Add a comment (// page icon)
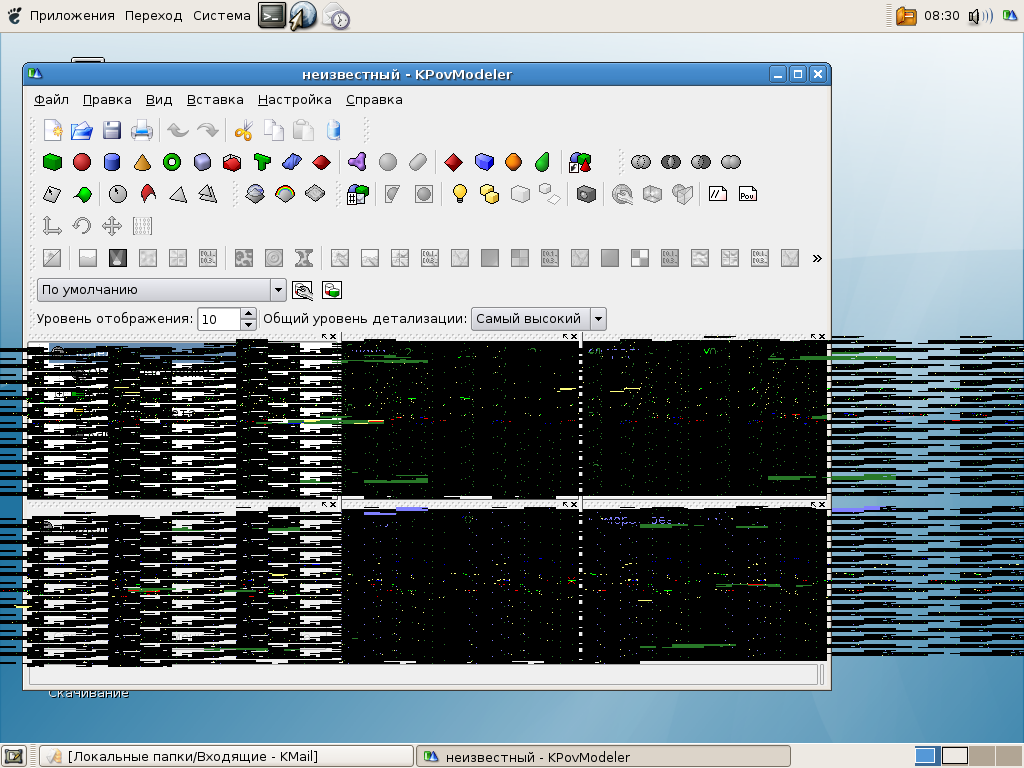The height and width of the screenshot is (768, 1024). 717,194
